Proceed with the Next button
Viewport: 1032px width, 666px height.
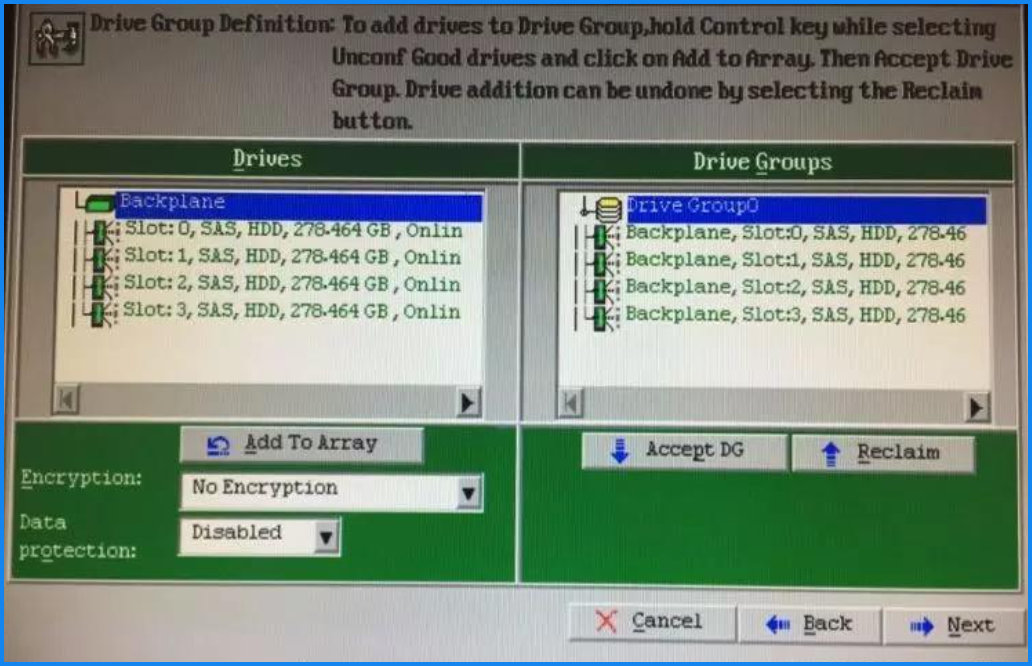tap(954, 626)
